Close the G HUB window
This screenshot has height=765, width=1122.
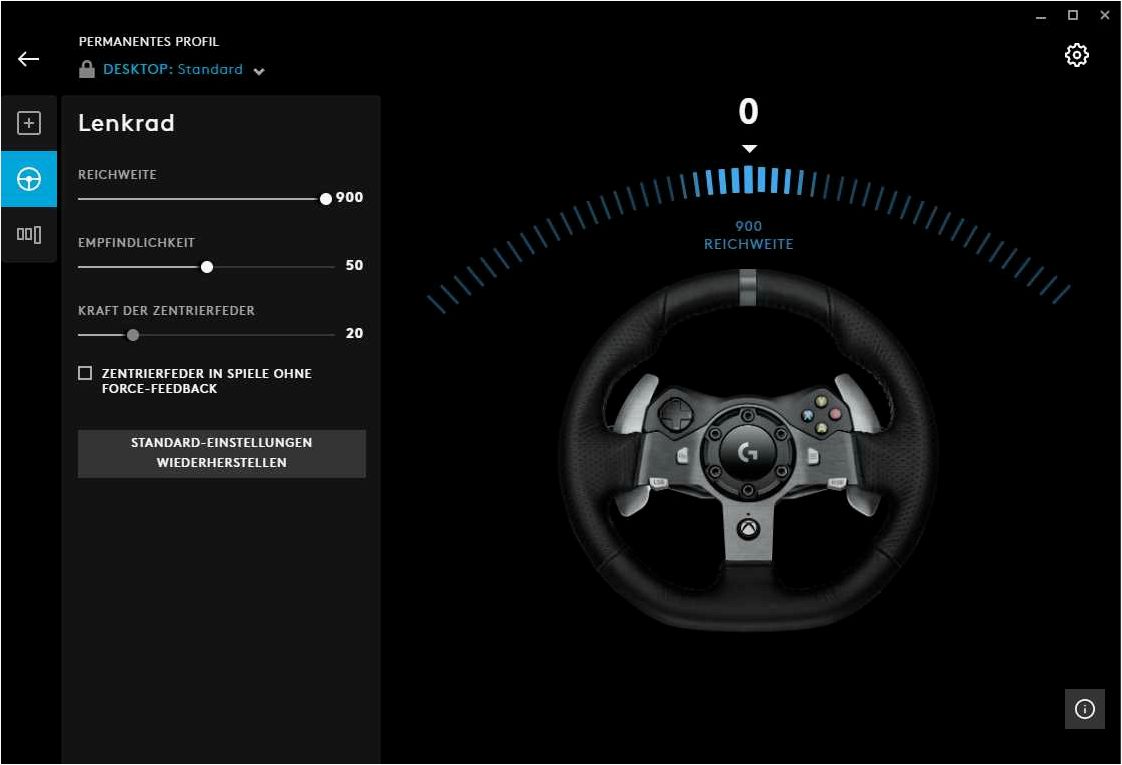coord(1105,15)
